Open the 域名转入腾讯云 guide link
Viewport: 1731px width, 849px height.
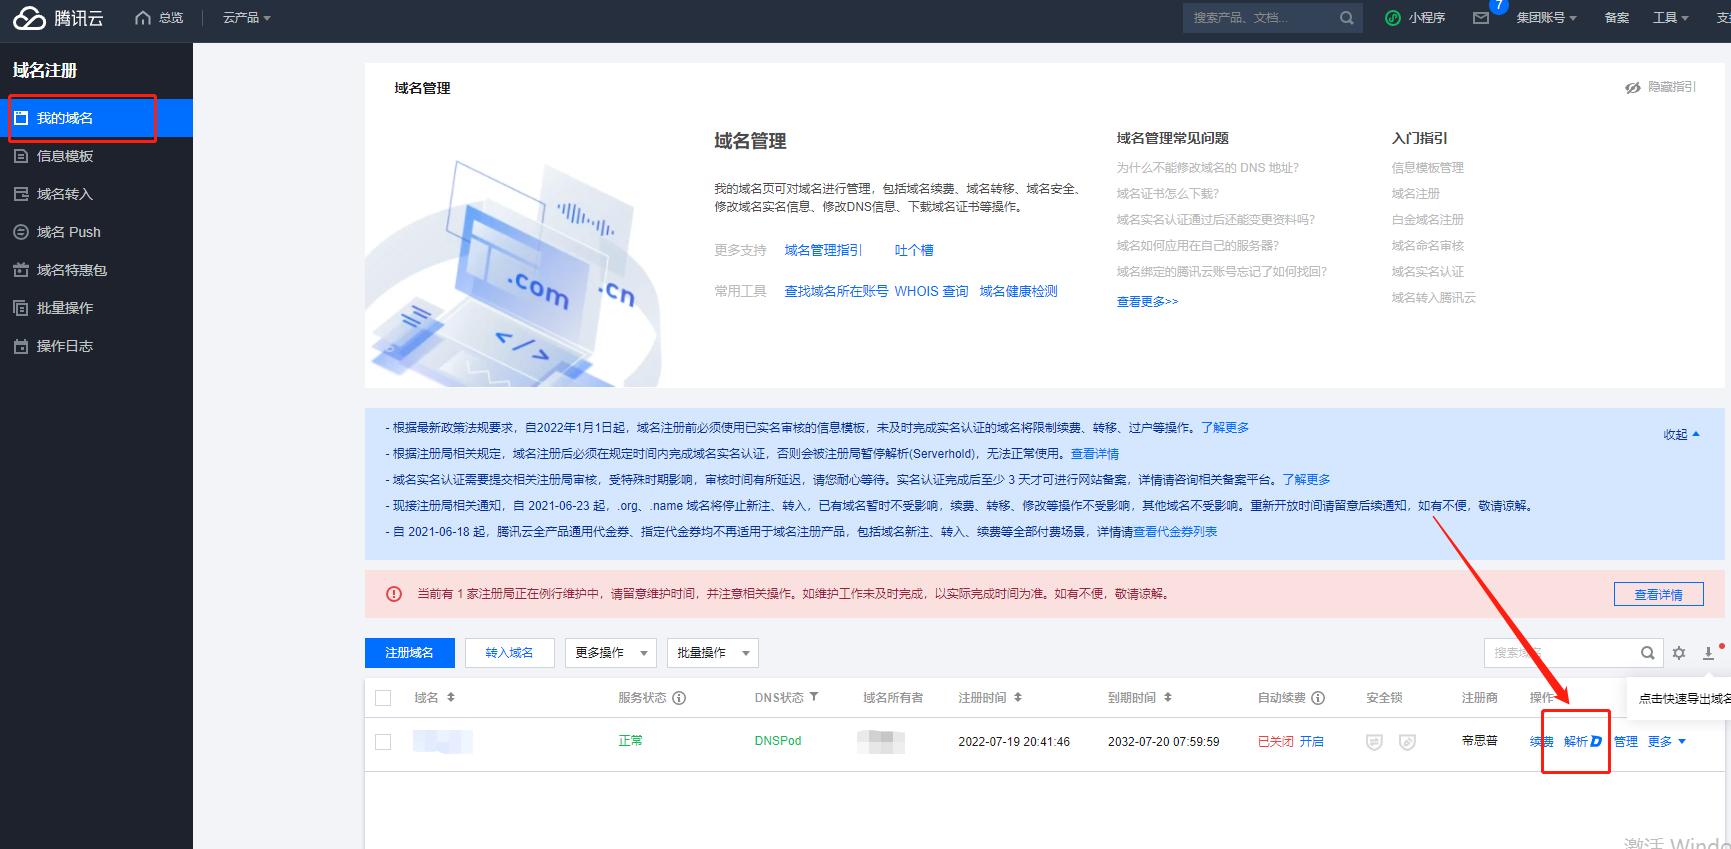[x=1433, y=298]
